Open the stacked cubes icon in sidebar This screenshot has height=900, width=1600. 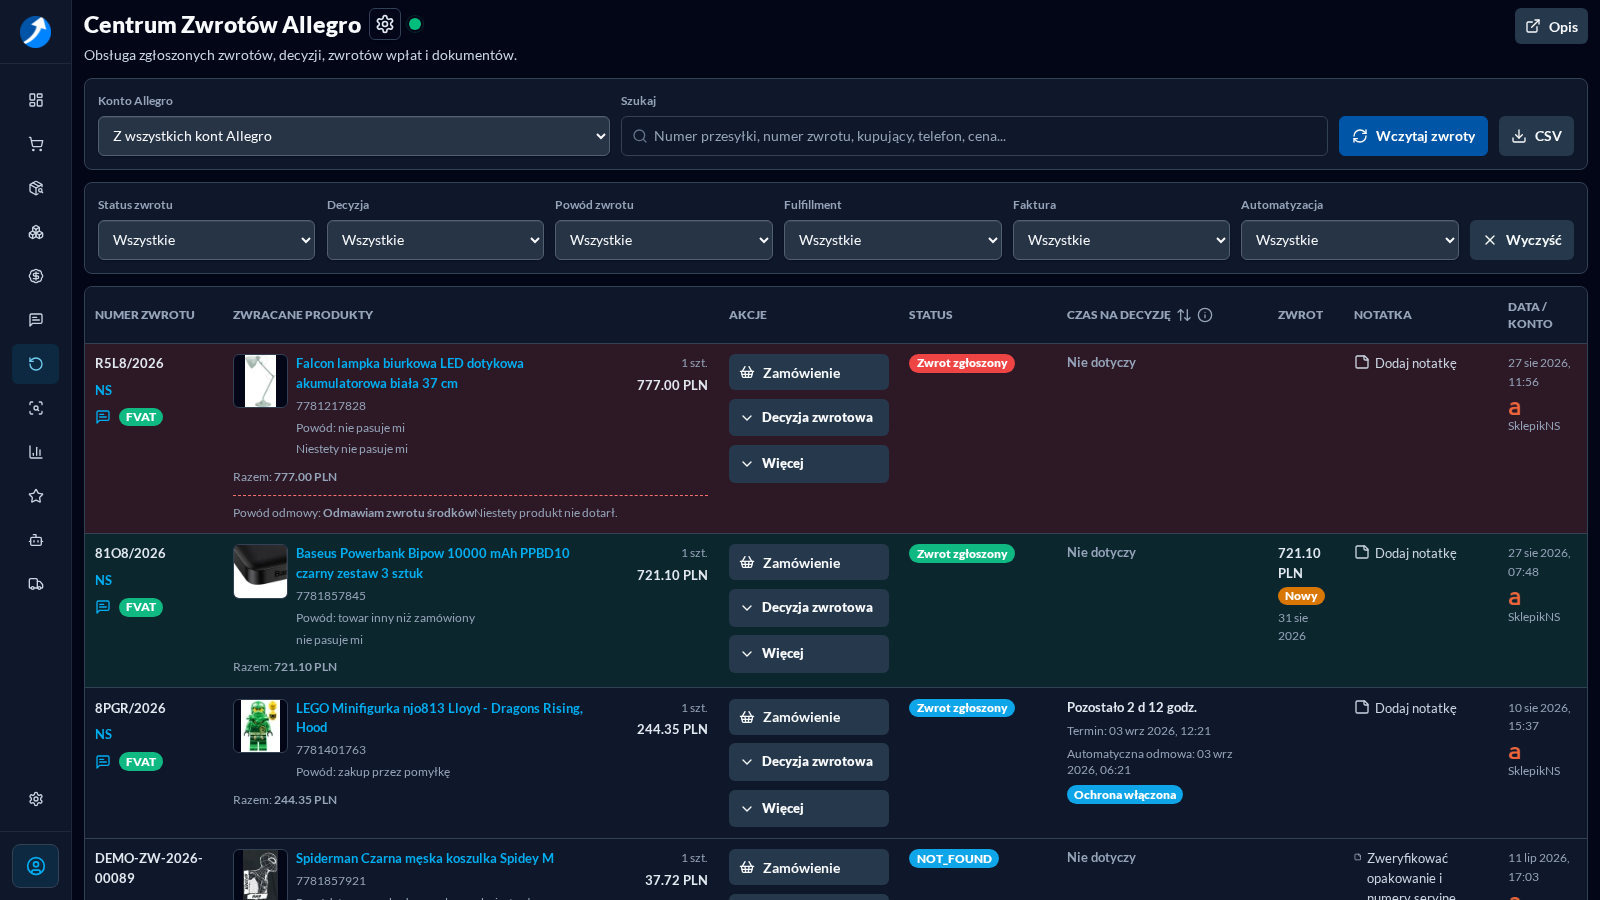tap(36, 232)
